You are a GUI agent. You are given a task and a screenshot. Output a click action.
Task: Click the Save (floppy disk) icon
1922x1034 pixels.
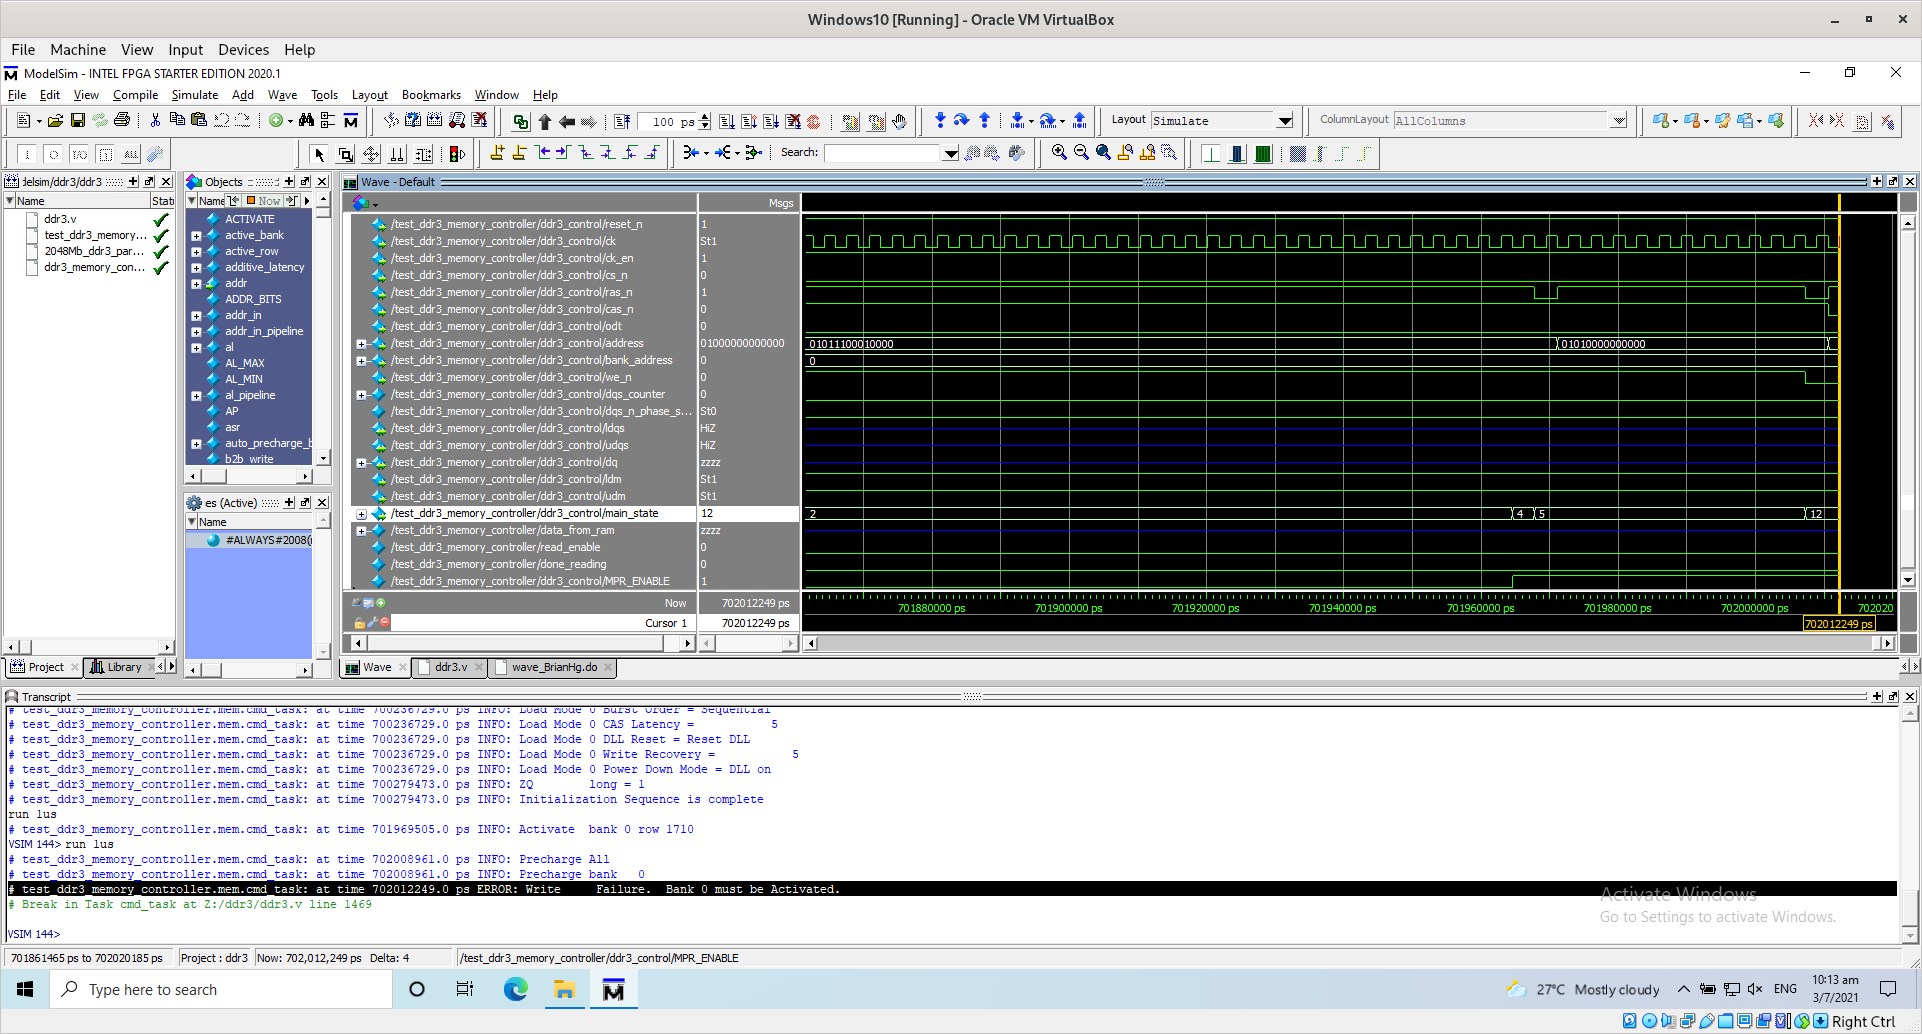point(77,121)
